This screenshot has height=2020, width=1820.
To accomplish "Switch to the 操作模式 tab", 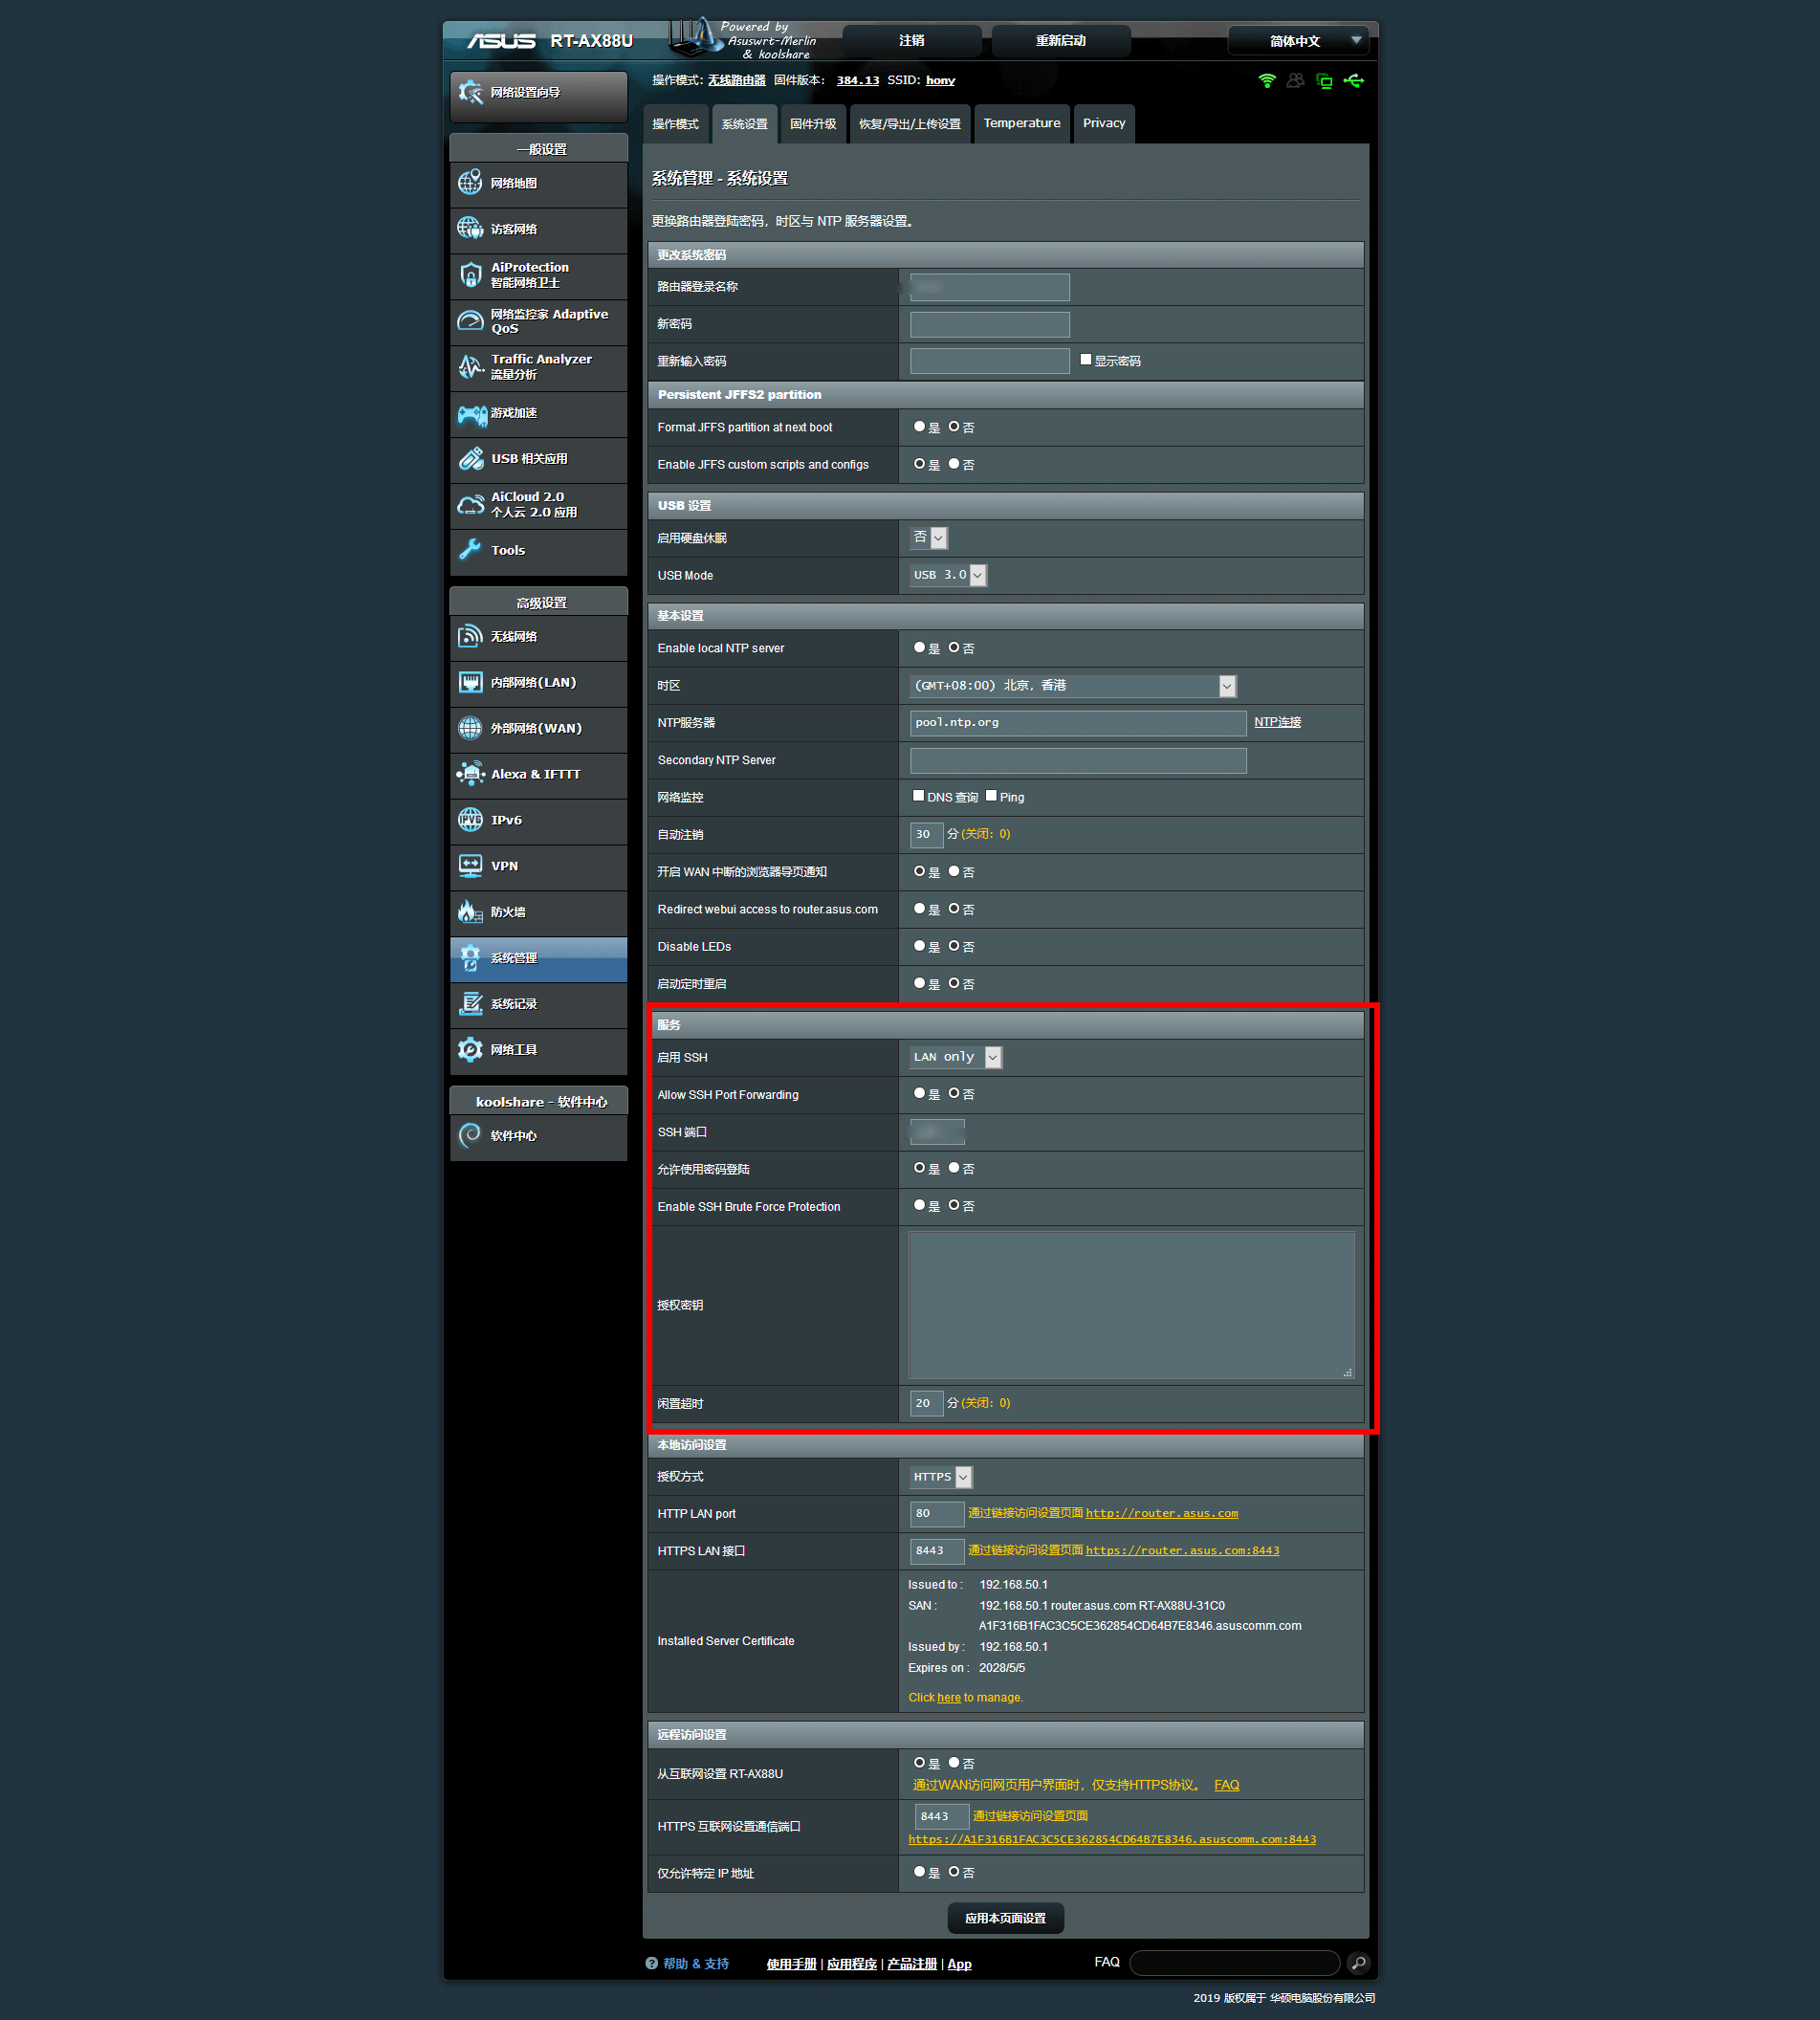I will coord(675,124).
